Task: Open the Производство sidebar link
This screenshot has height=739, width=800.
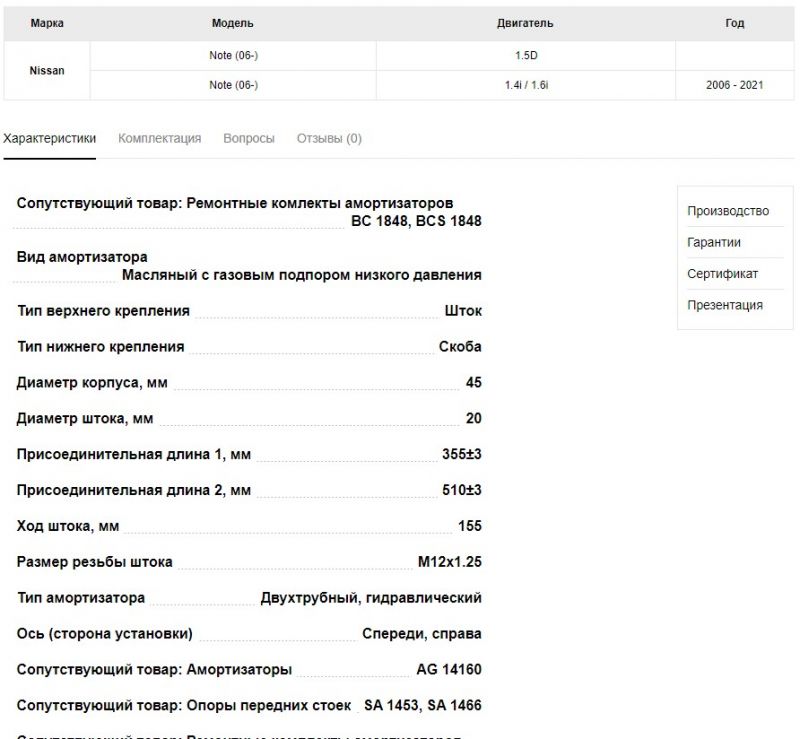Action: [728, 211]
